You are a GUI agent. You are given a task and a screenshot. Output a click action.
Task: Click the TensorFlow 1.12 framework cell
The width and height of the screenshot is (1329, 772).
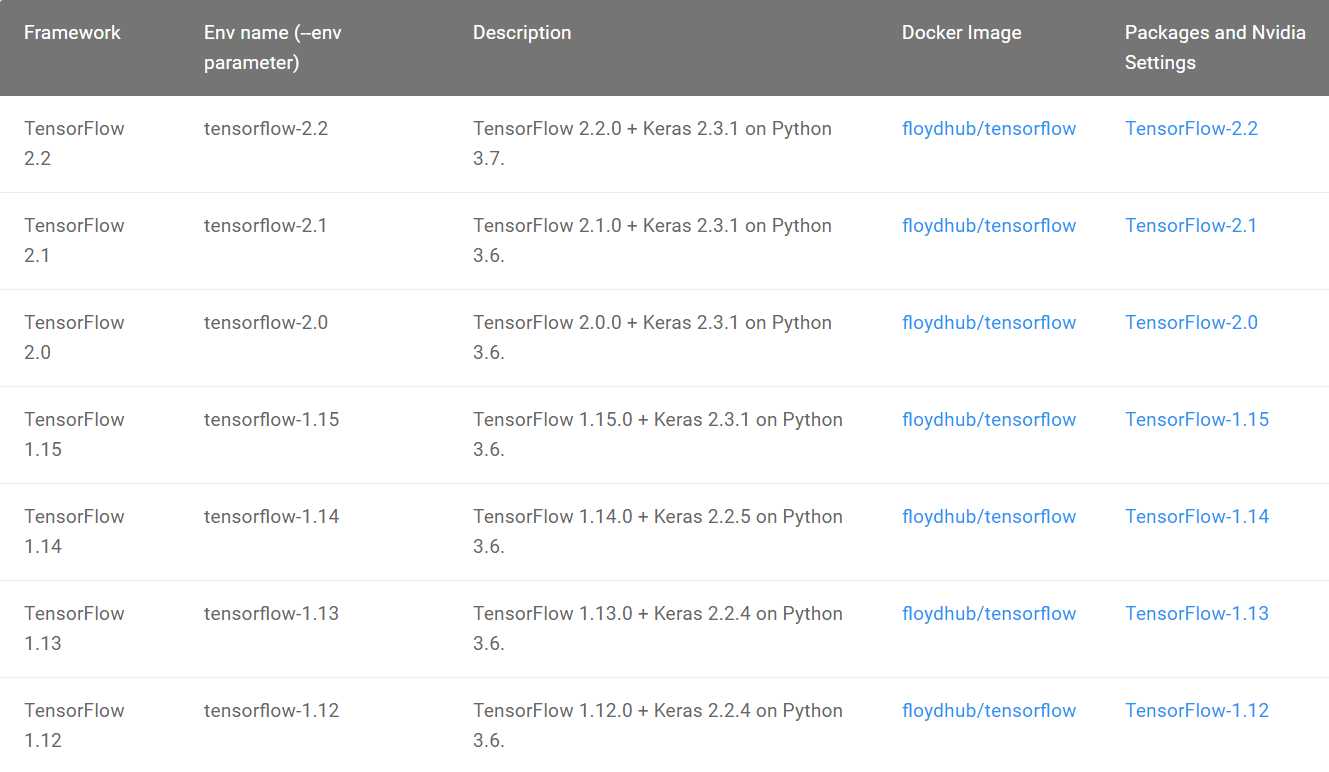point(74,726)
